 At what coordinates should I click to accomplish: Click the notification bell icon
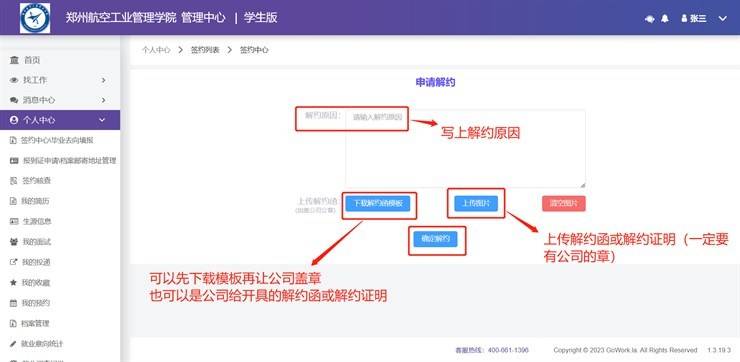pyautogui.click(x=665, y=18)
